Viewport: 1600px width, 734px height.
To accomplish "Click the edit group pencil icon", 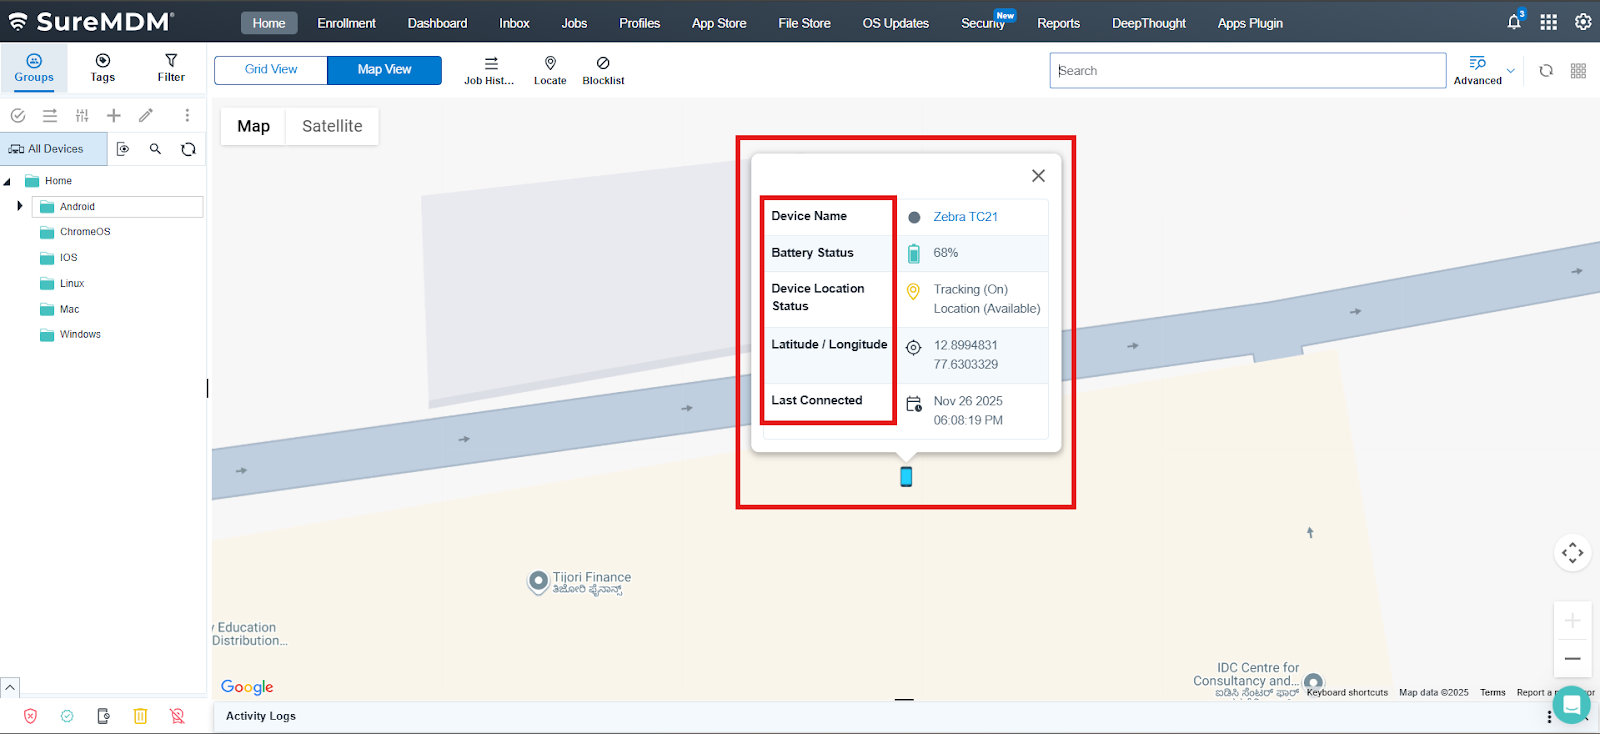I will [x=146, y=116].
